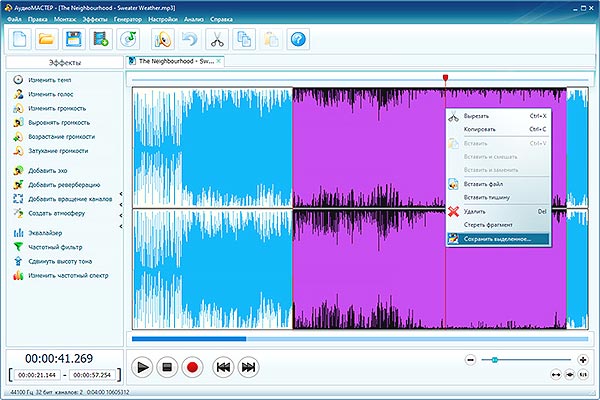This screenshot has width=600, height=400.
Task: Open the Эффекты menu in the menu bar
Action: (x=95, y=19)
